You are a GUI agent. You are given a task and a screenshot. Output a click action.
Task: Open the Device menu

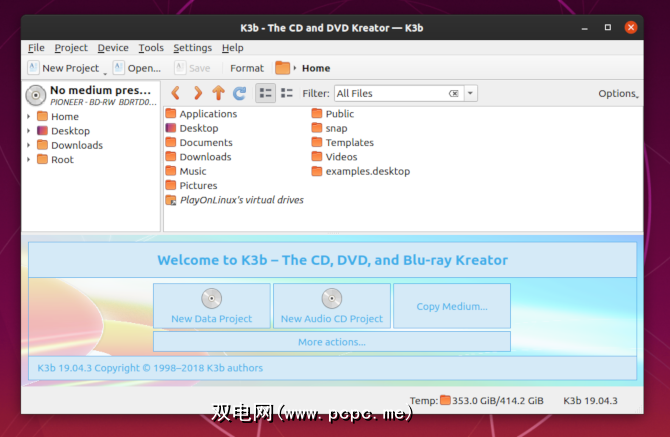tap(113, 48)
